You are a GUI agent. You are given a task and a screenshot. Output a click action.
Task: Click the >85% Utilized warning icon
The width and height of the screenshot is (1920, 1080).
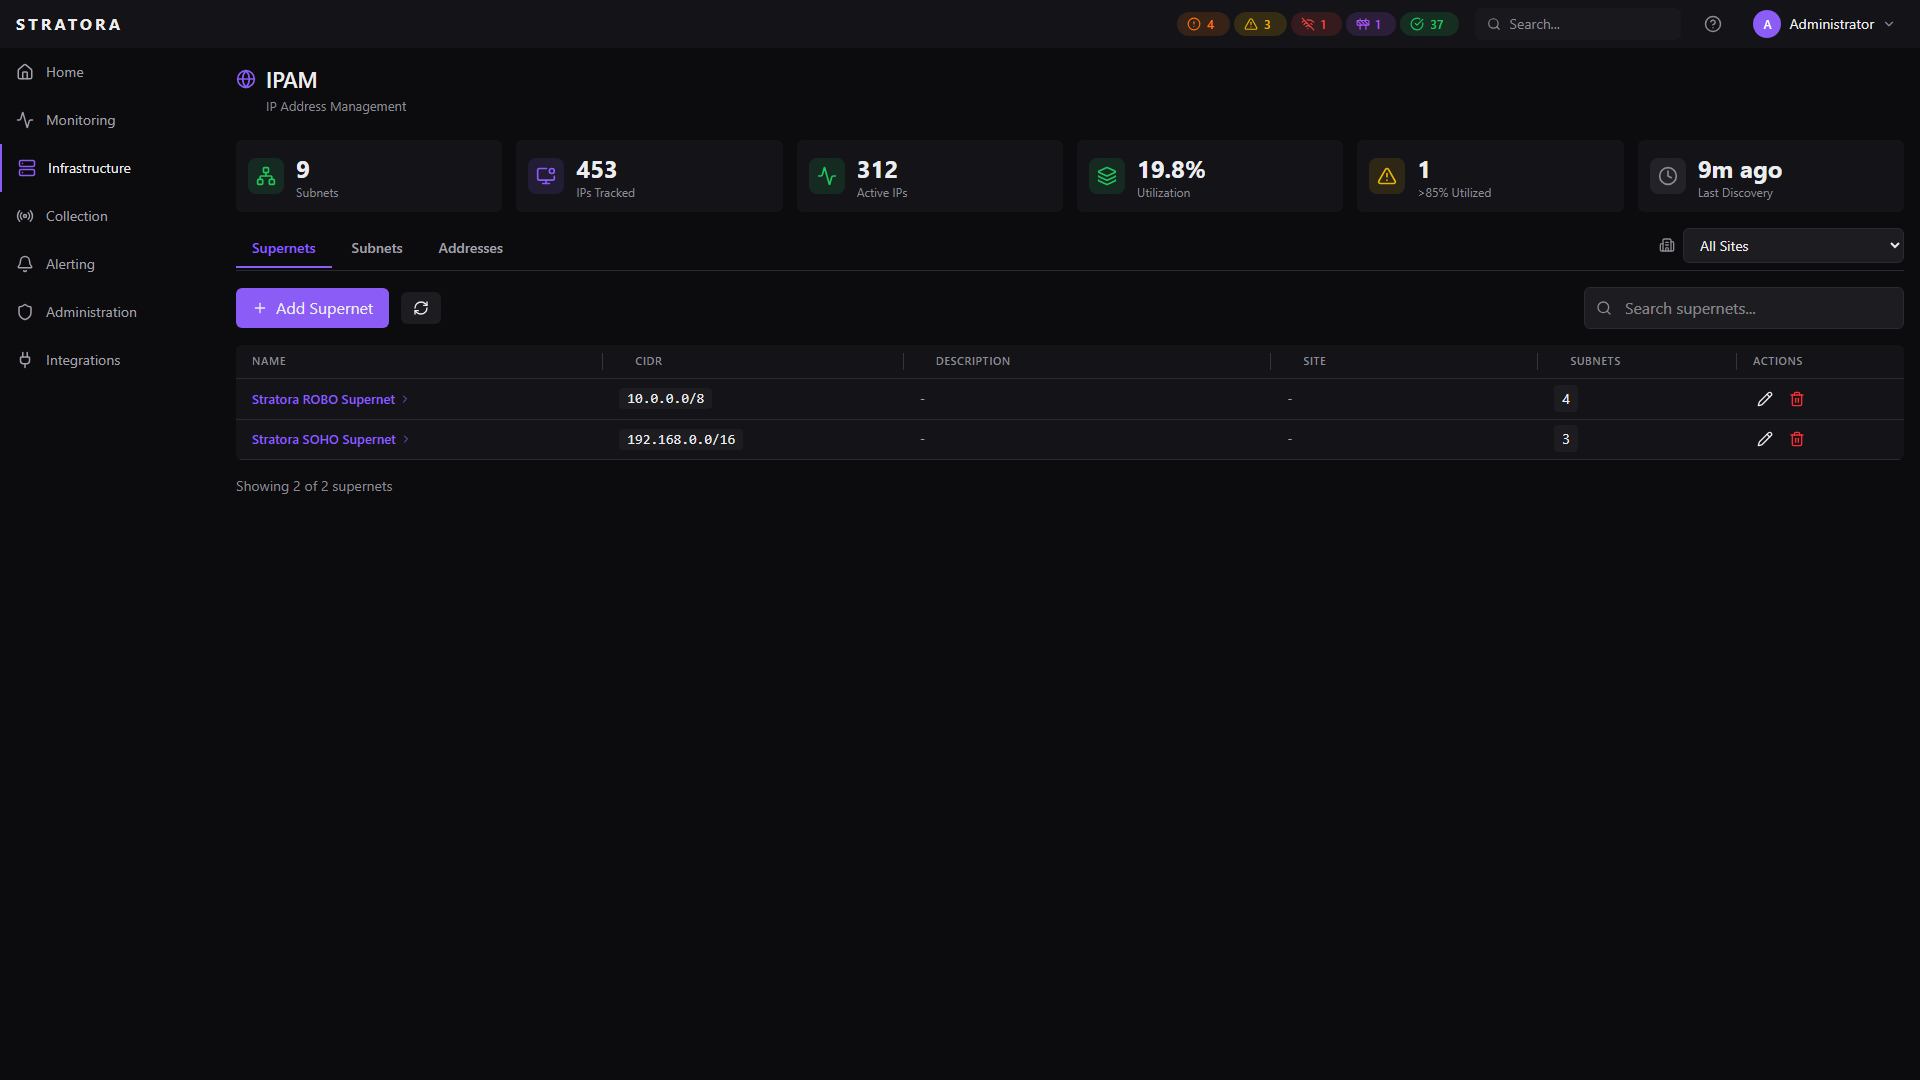[x=1387, y=176]
